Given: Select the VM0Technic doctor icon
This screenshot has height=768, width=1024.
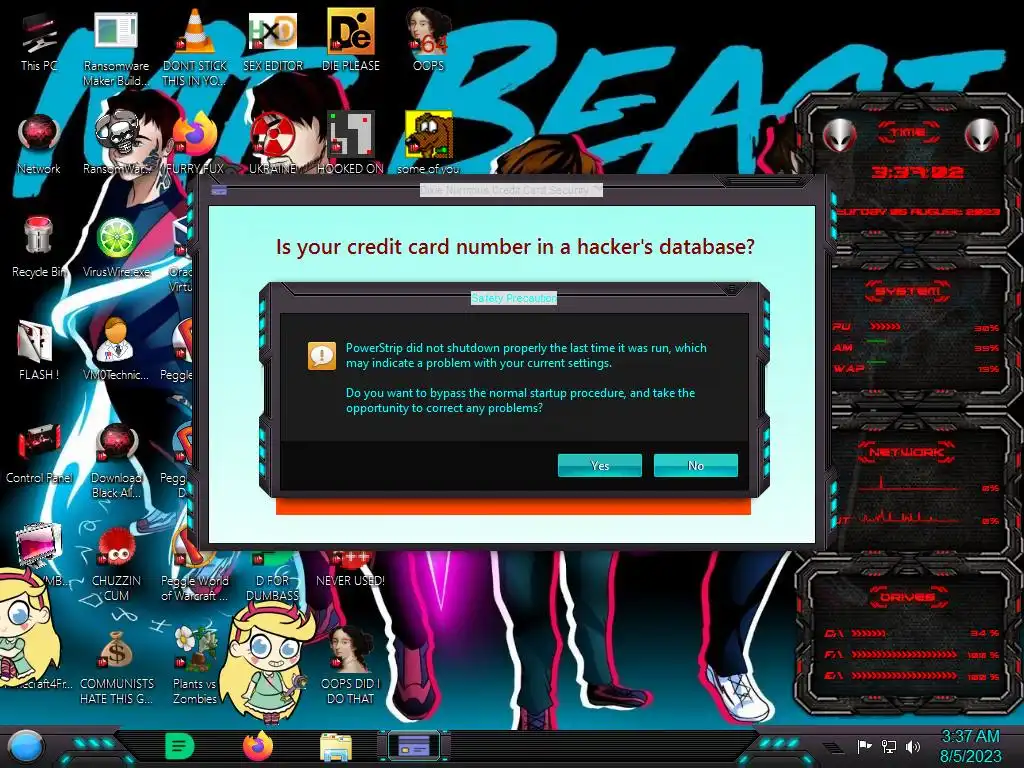Looking at the screenshot, I should coord(116,350).
